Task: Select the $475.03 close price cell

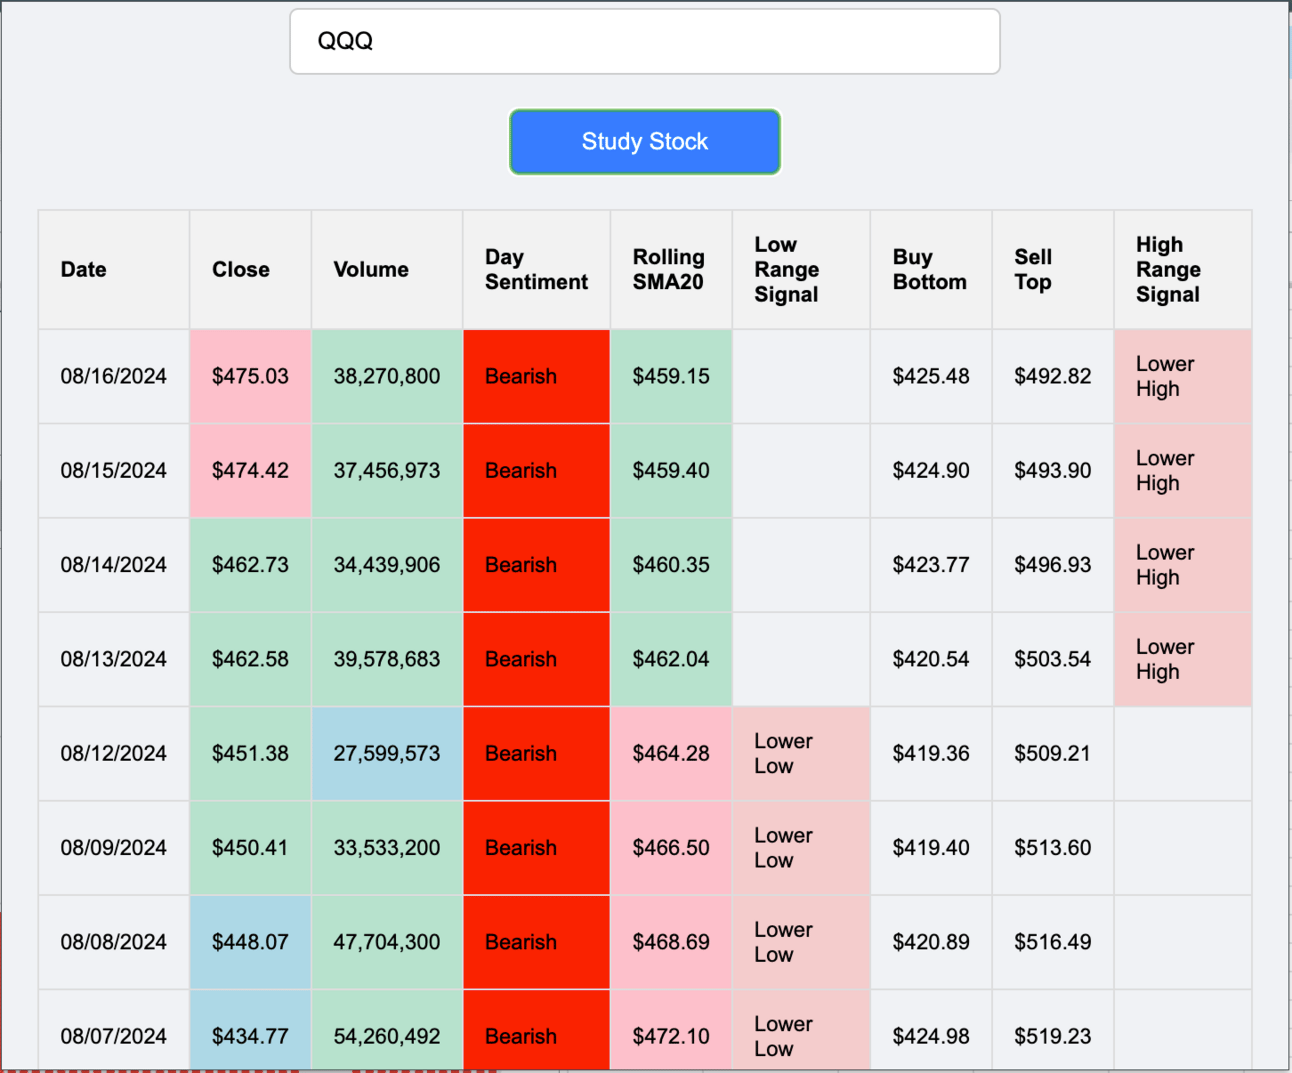Action: click(251, 377)
